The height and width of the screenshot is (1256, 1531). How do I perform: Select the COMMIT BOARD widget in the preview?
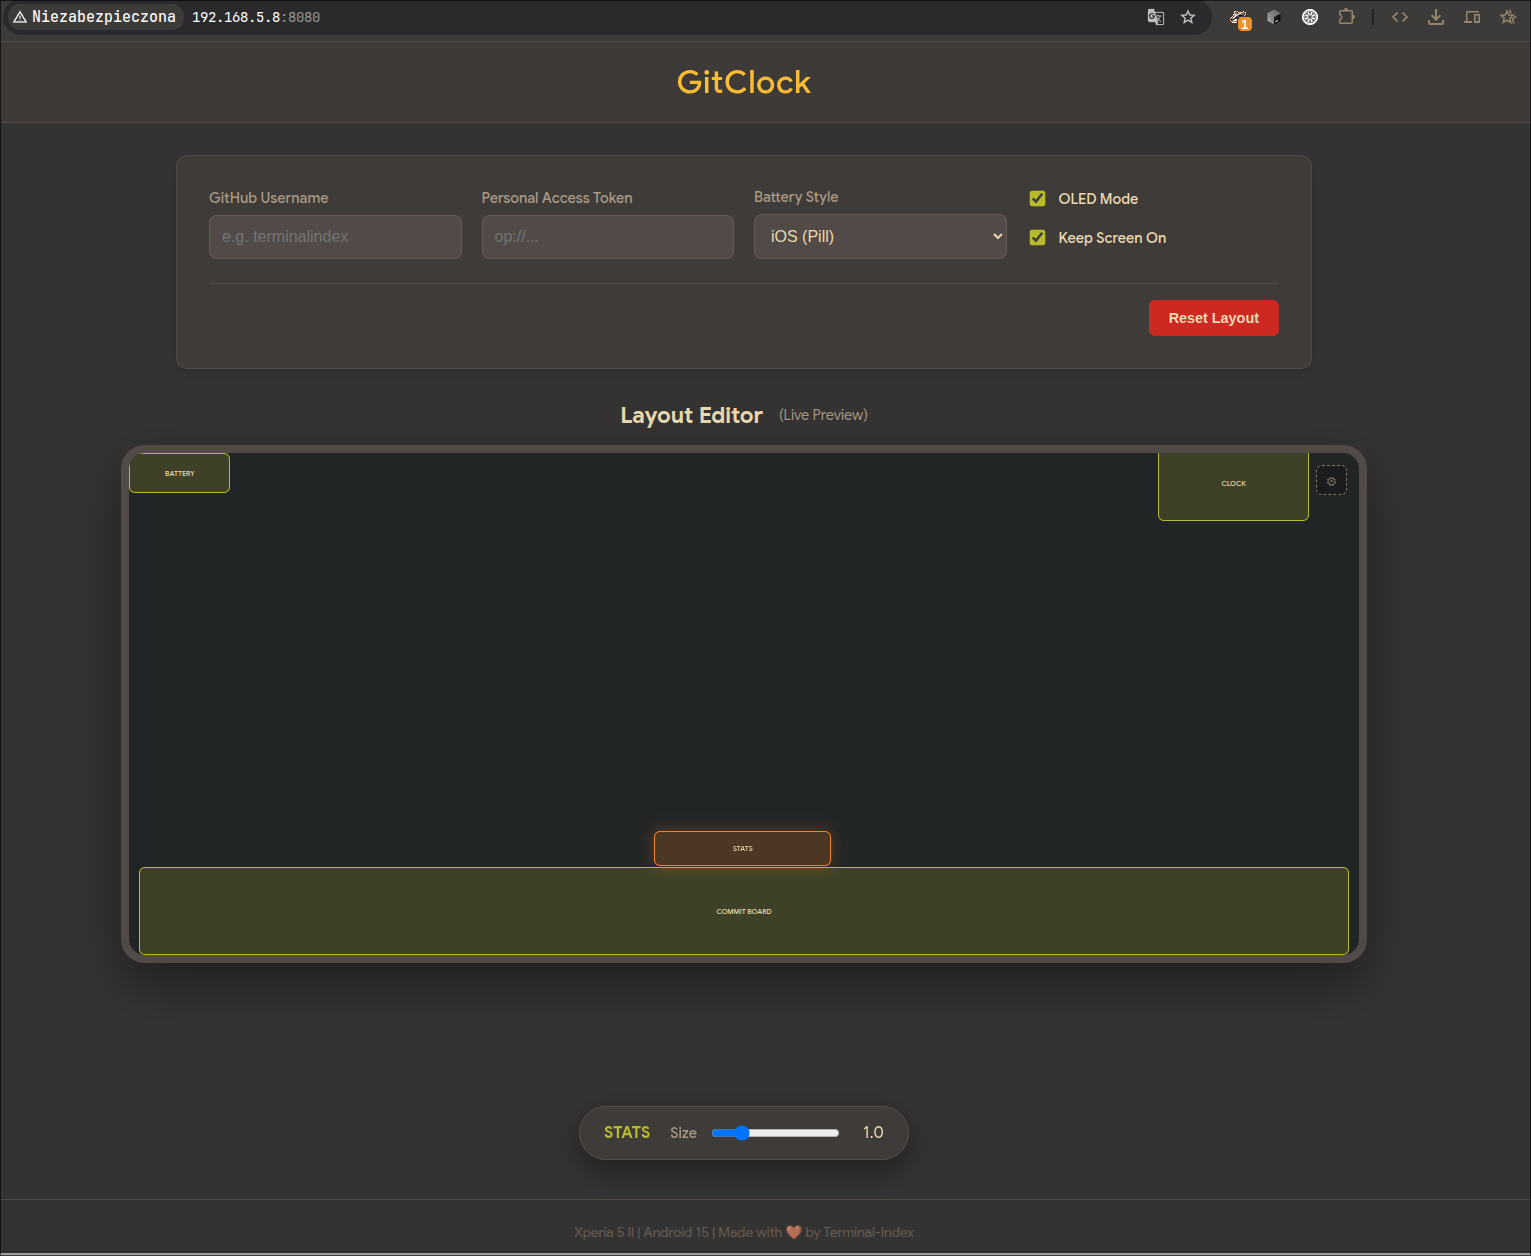pos(744,911)
